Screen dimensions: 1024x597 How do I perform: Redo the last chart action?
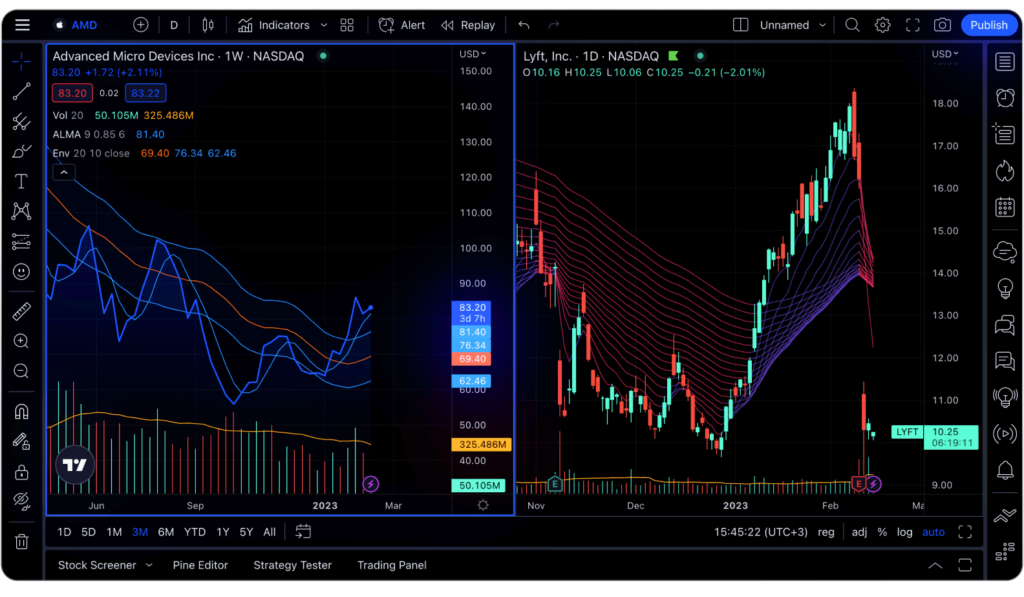click(x=554, y=25)
